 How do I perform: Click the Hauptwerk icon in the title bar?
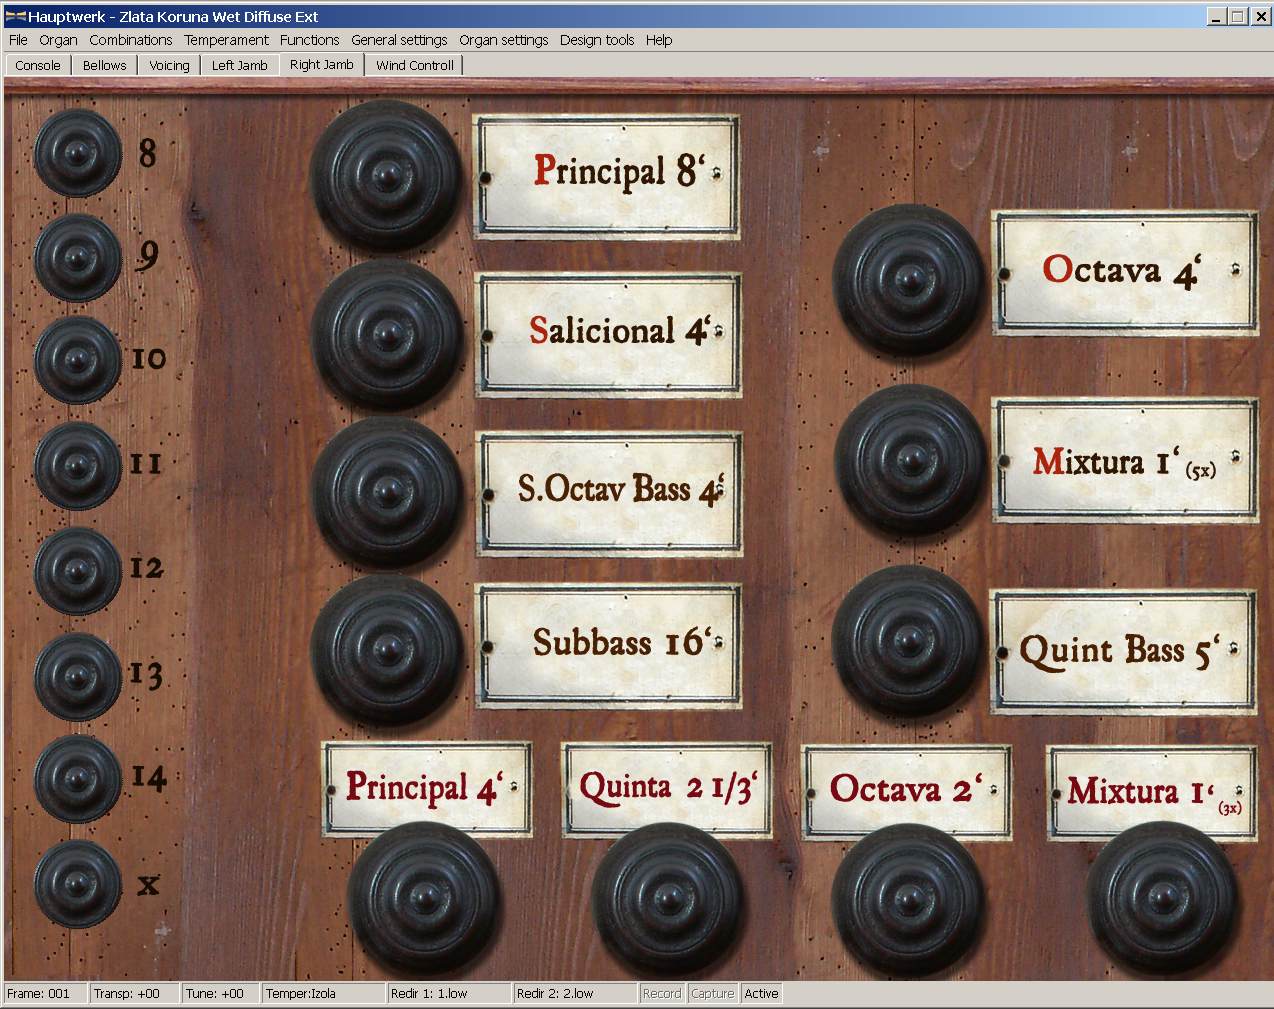(x=15, y=16)
